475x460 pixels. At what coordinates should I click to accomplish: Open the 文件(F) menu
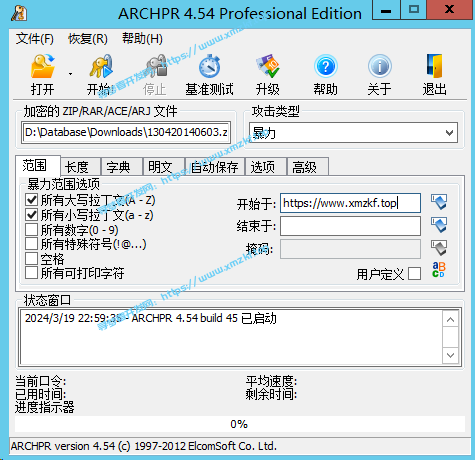pyautogui.click(x=35, y=39)
